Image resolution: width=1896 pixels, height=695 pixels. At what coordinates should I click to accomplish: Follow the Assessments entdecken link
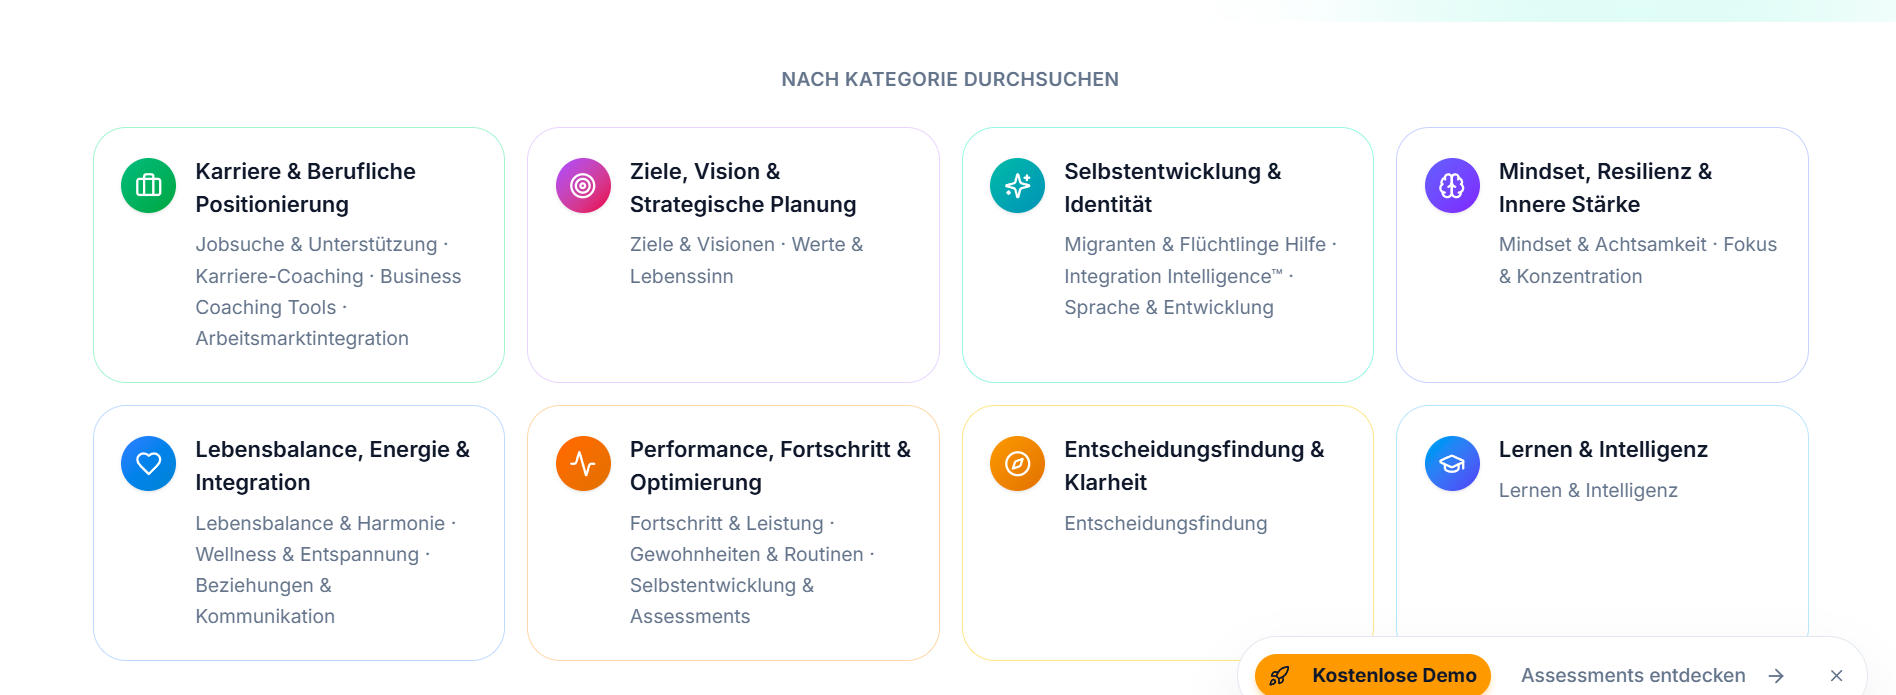[1633, 676]
